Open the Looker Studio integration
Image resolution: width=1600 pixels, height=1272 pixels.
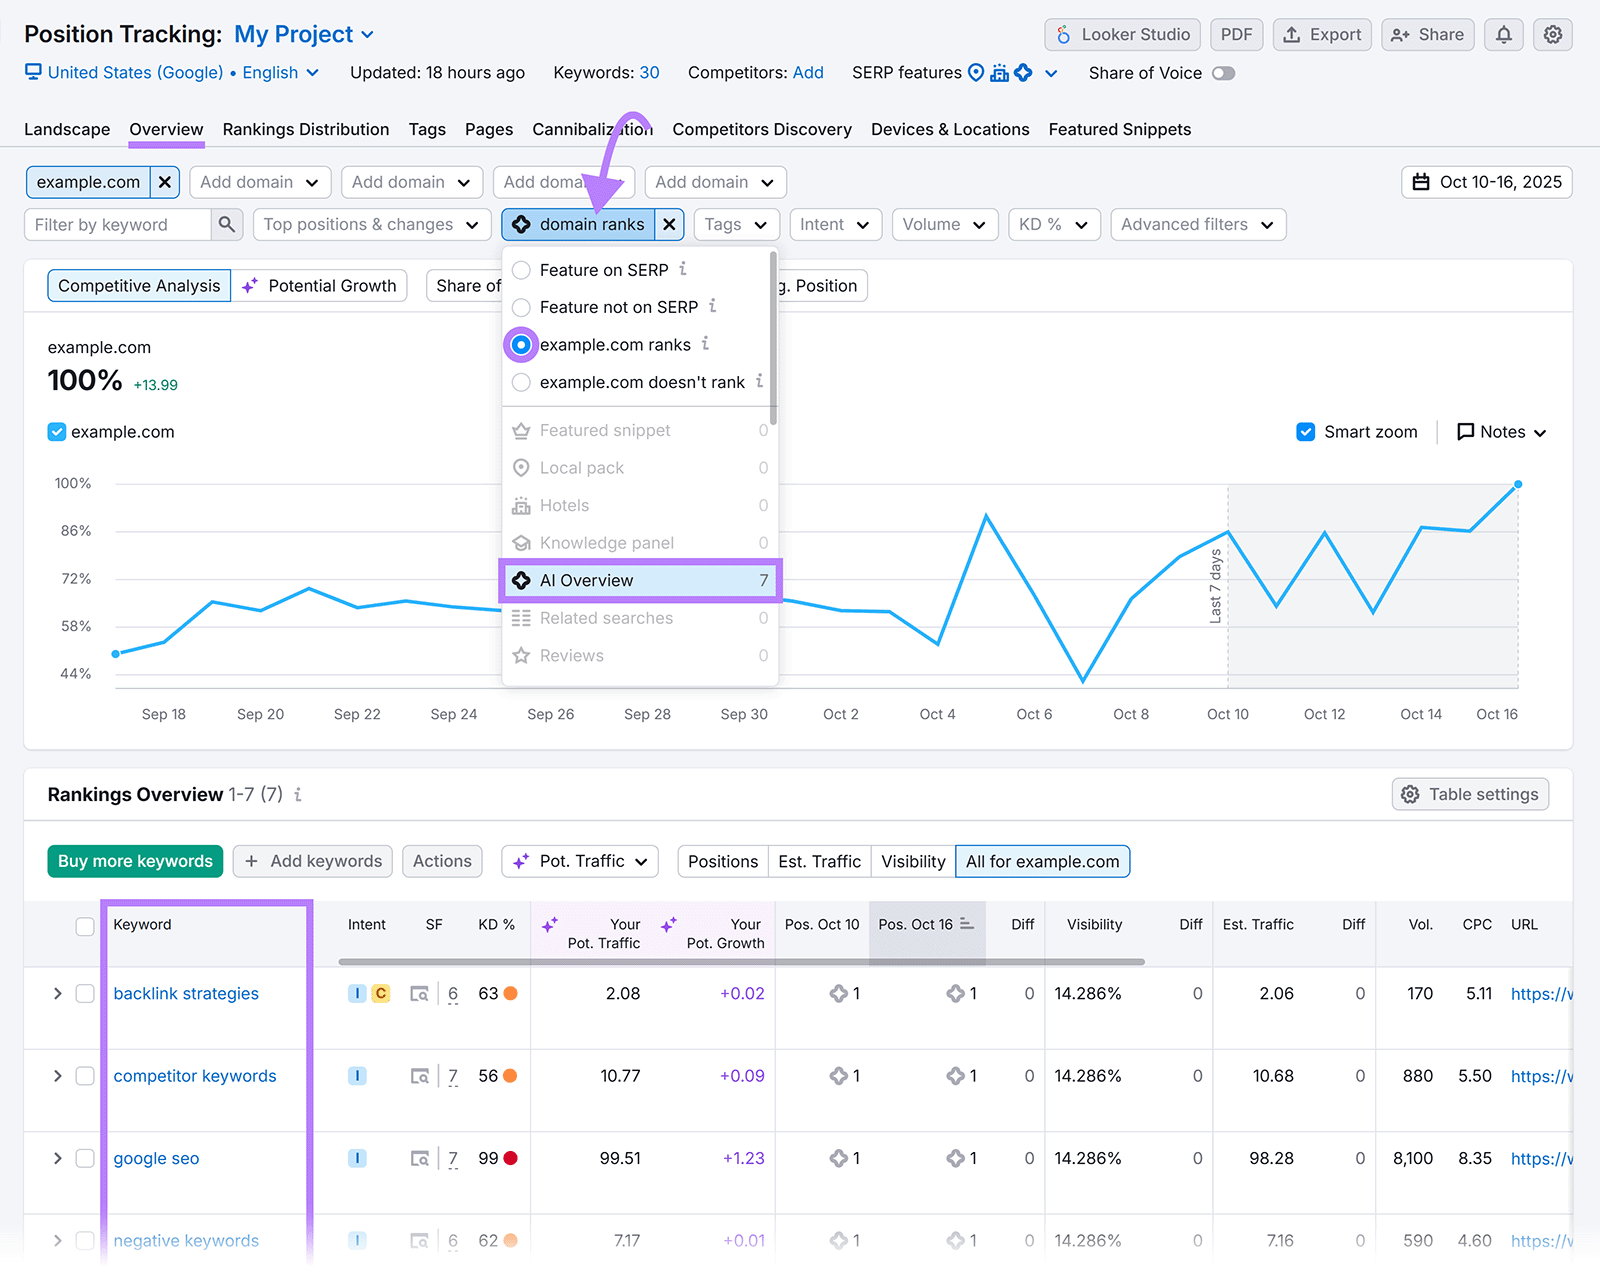1121,34
